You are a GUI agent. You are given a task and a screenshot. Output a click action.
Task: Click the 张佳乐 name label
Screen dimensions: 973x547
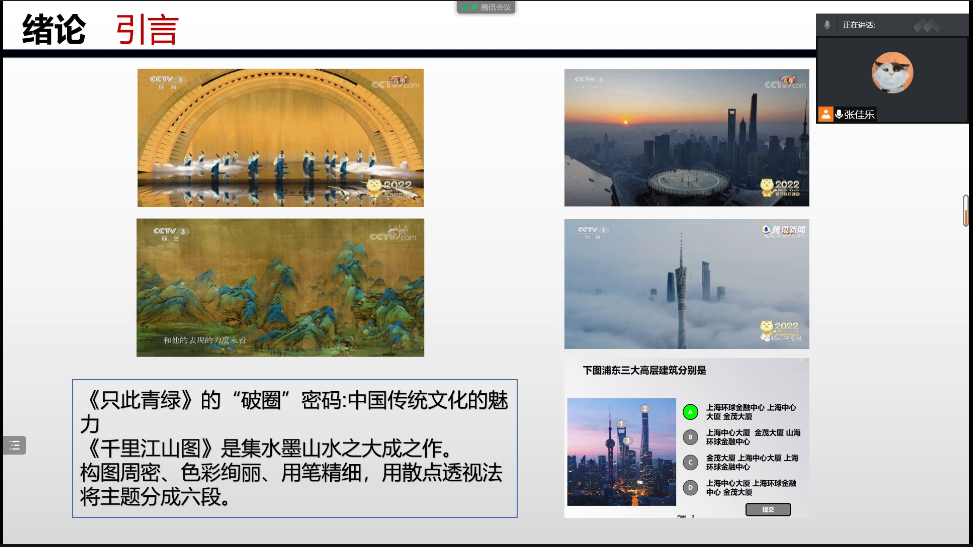click(x=859, y=114)
